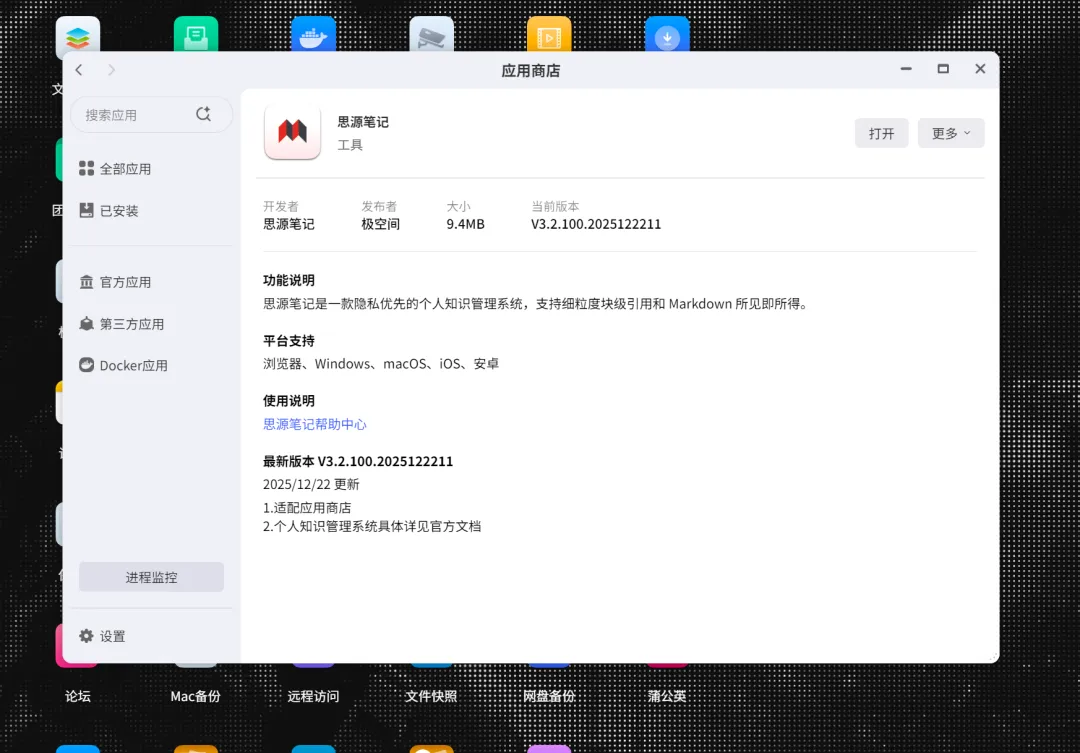Open the 论坛 desktop shortcut
The width and height of the screenshot is (1080, 753).
click(78, 697)
